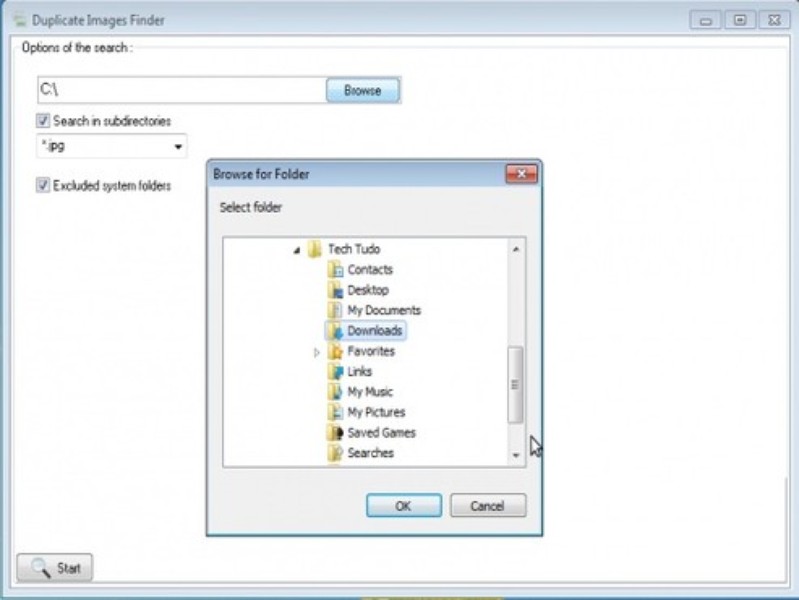Click Start search button

click(55, 568)
